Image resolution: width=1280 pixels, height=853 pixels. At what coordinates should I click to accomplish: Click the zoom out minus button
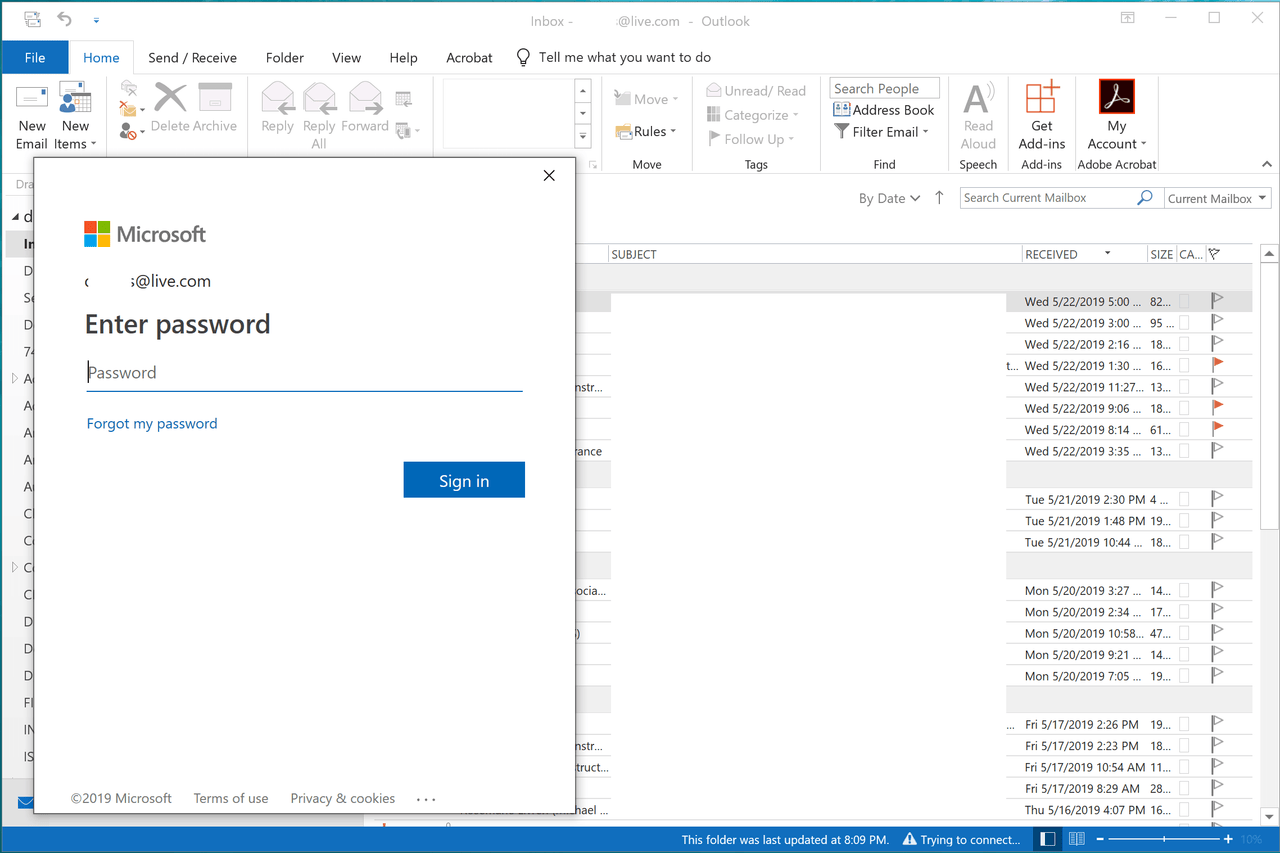pyautogui.click(x=1101, y=839)
